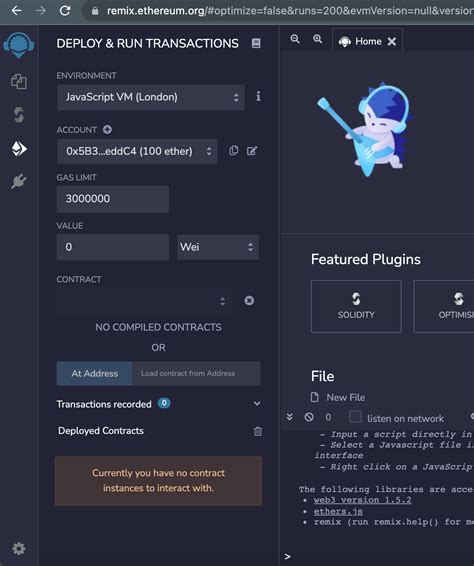Close the Home tab
Image resolution: width=474 pixels, height=566 pixels.
[392, 42]
